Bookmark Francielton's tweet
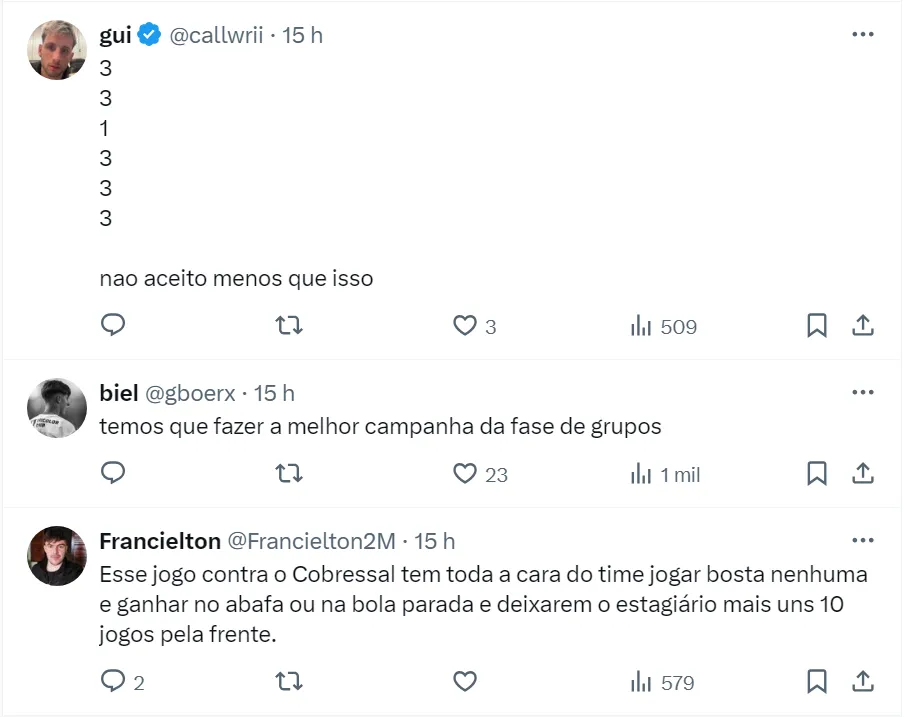 point(816,682)
